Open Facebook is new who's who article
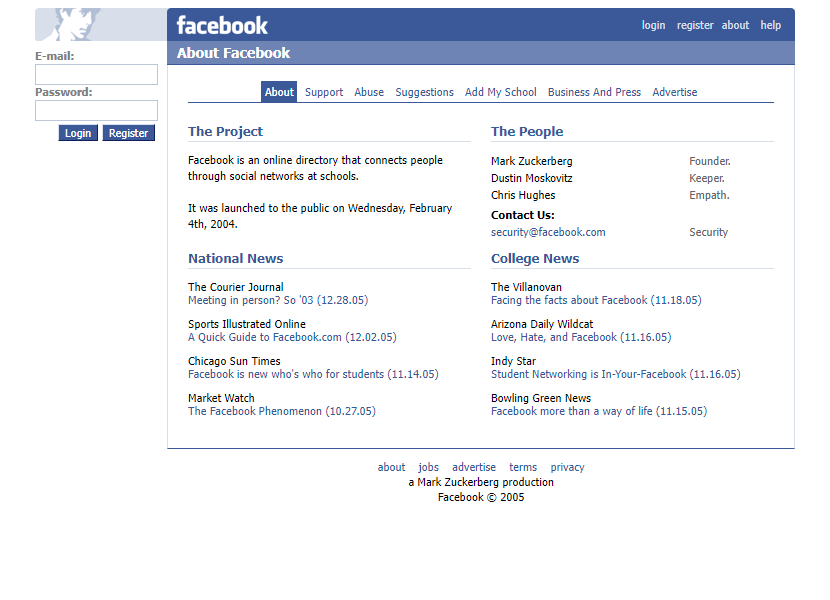The height and width of the screenshot is (600, 830). (x=313, y=374)
